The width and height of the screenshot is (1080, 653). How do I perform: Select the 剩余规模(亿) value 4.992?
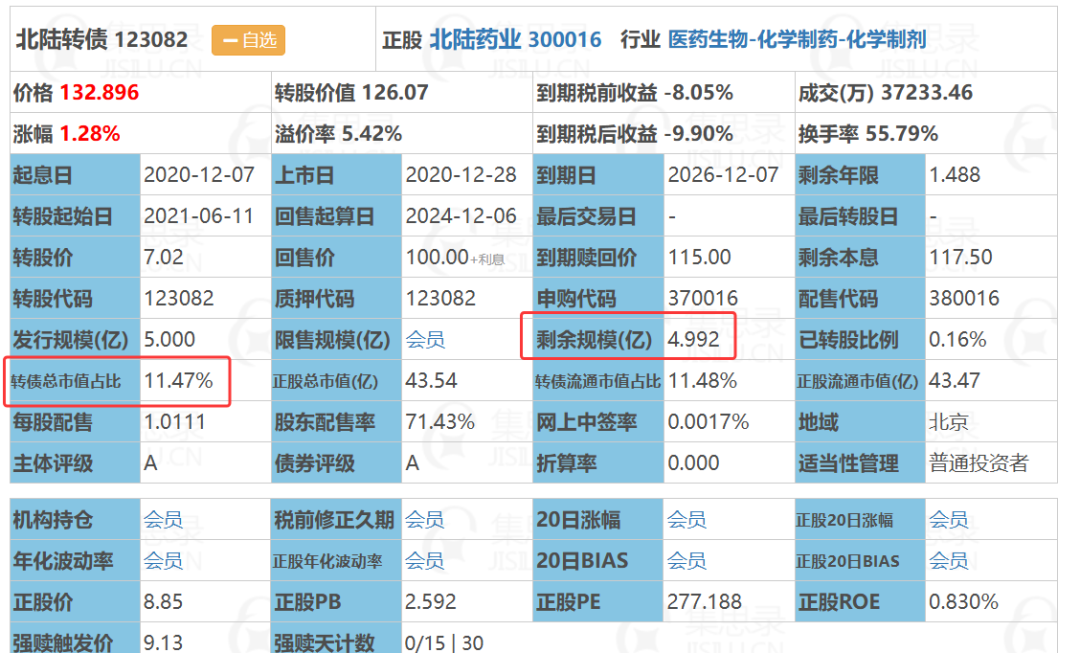[694, 340]
